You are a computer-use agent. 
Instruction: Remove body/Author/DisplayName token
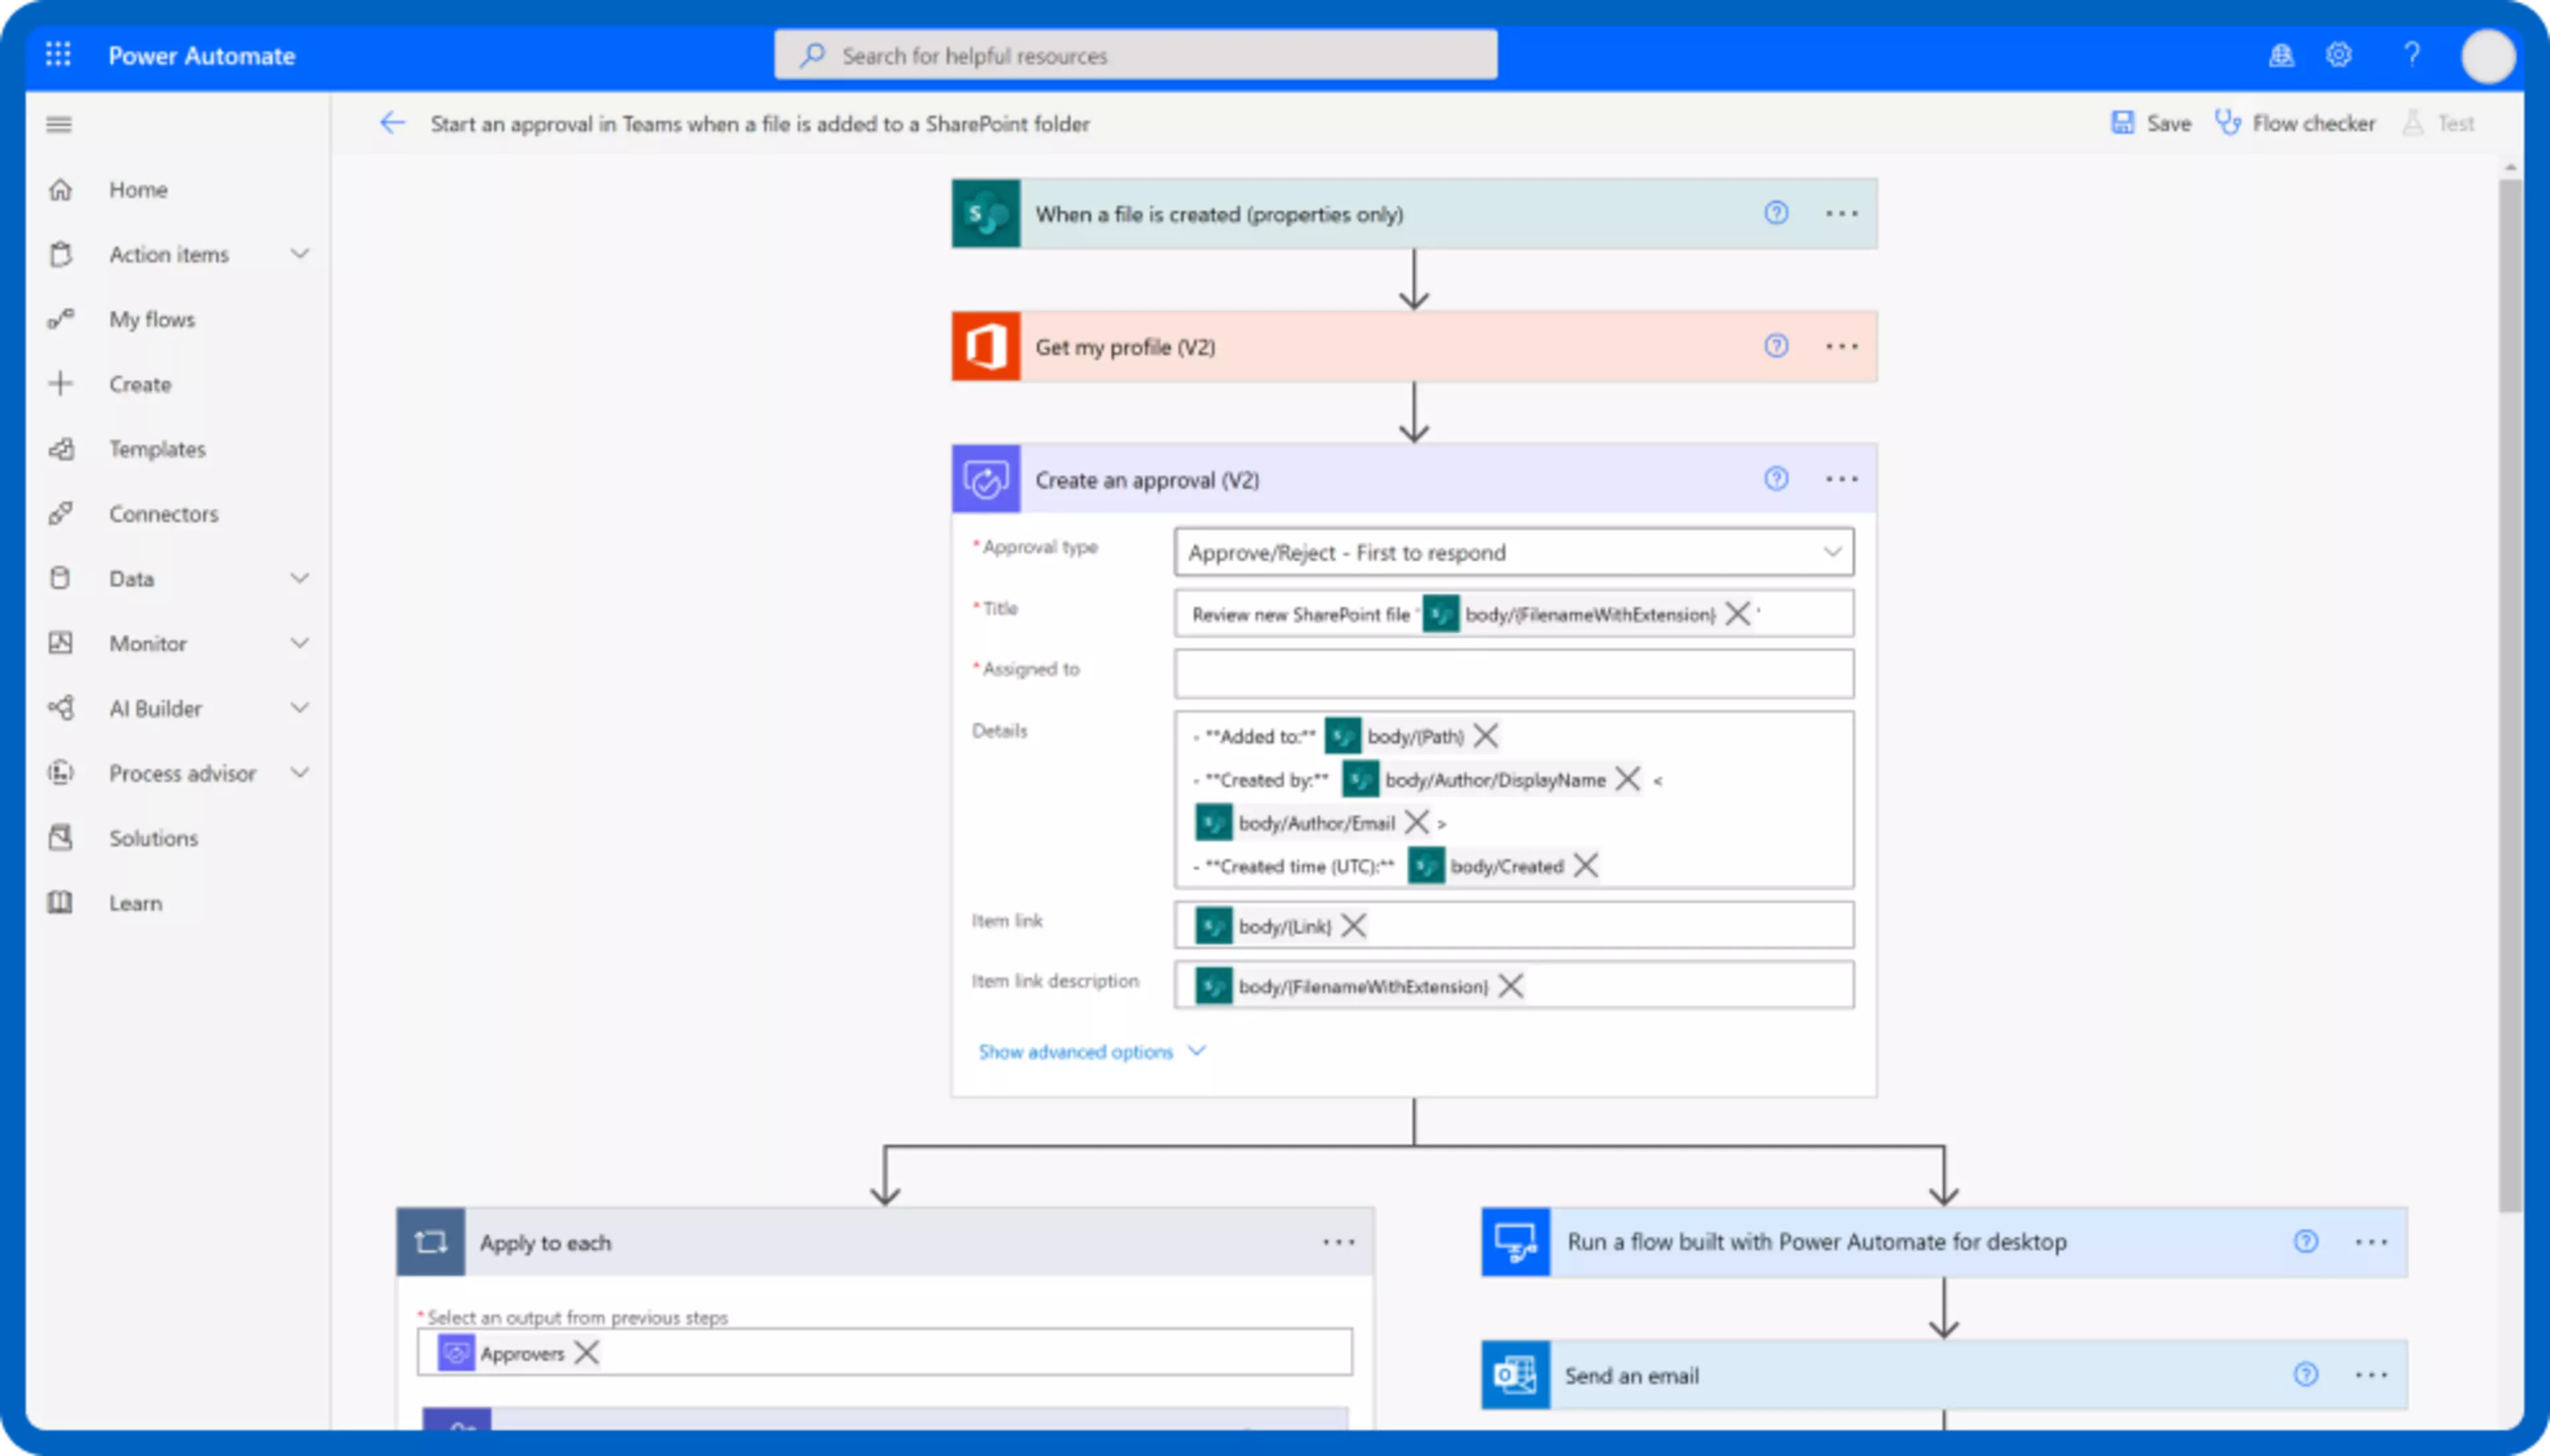[x=1628, y=779]
